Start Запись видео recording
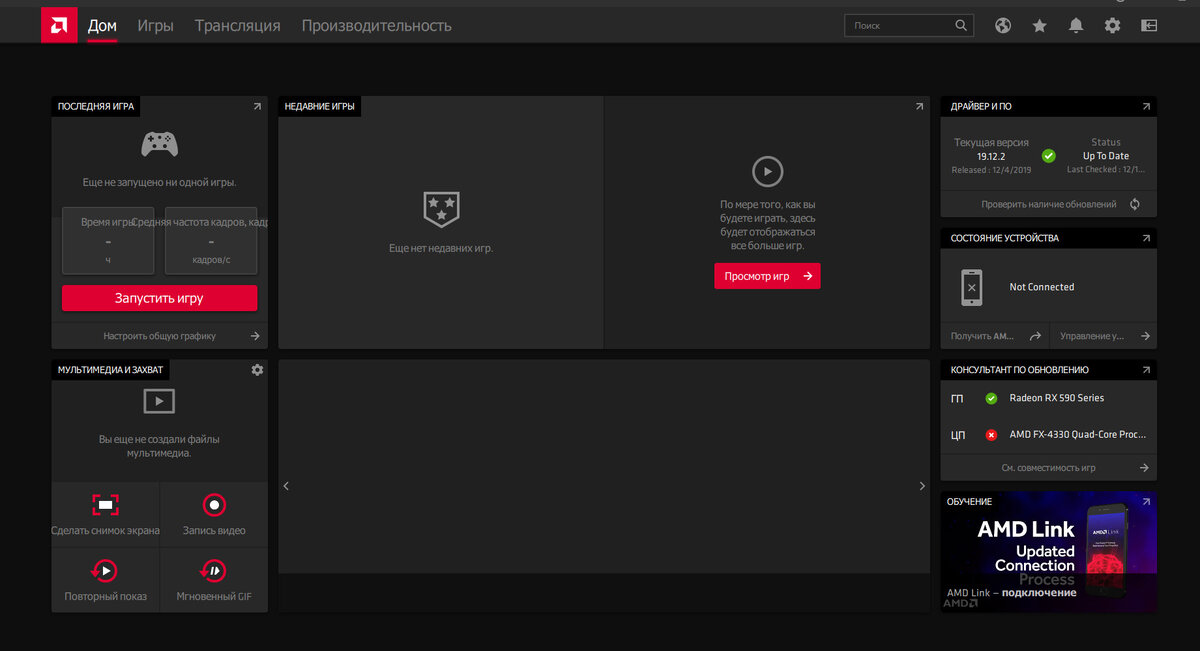The height and width of the screenshot is (651, 1200). tap(214, 514)
